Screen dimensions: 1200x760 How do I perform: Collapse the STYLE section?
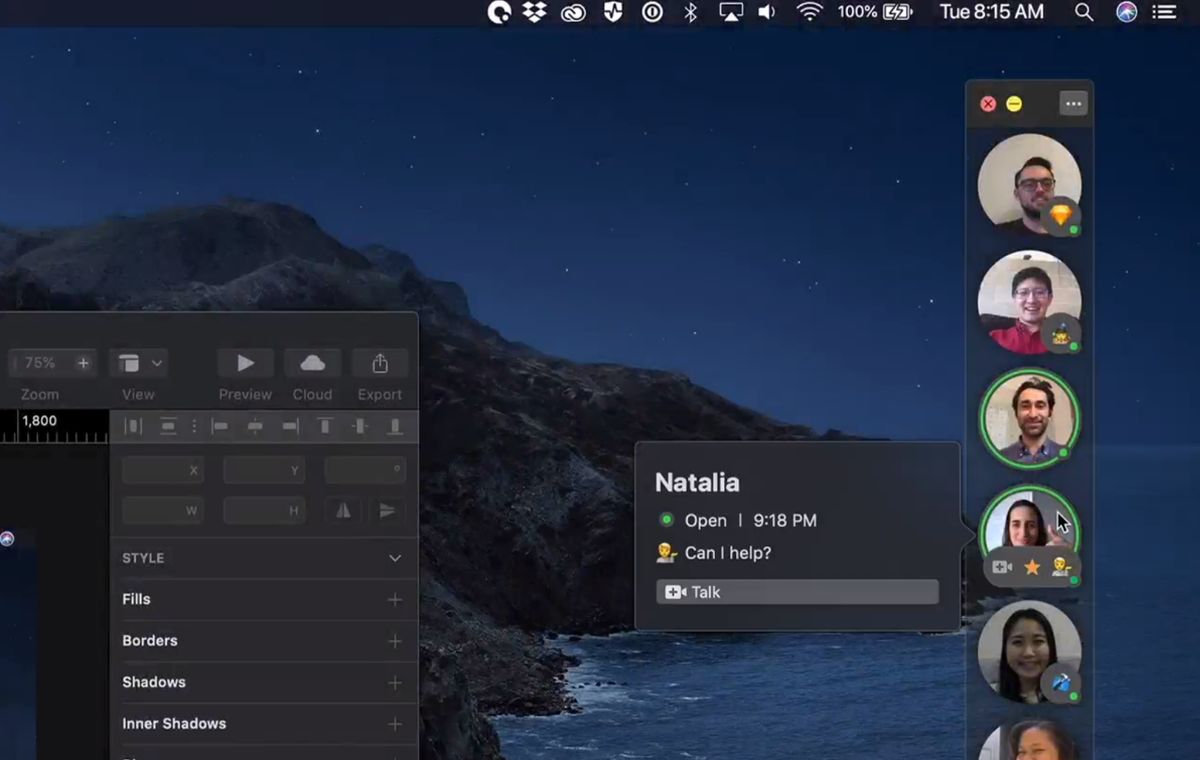pos(394,558)
